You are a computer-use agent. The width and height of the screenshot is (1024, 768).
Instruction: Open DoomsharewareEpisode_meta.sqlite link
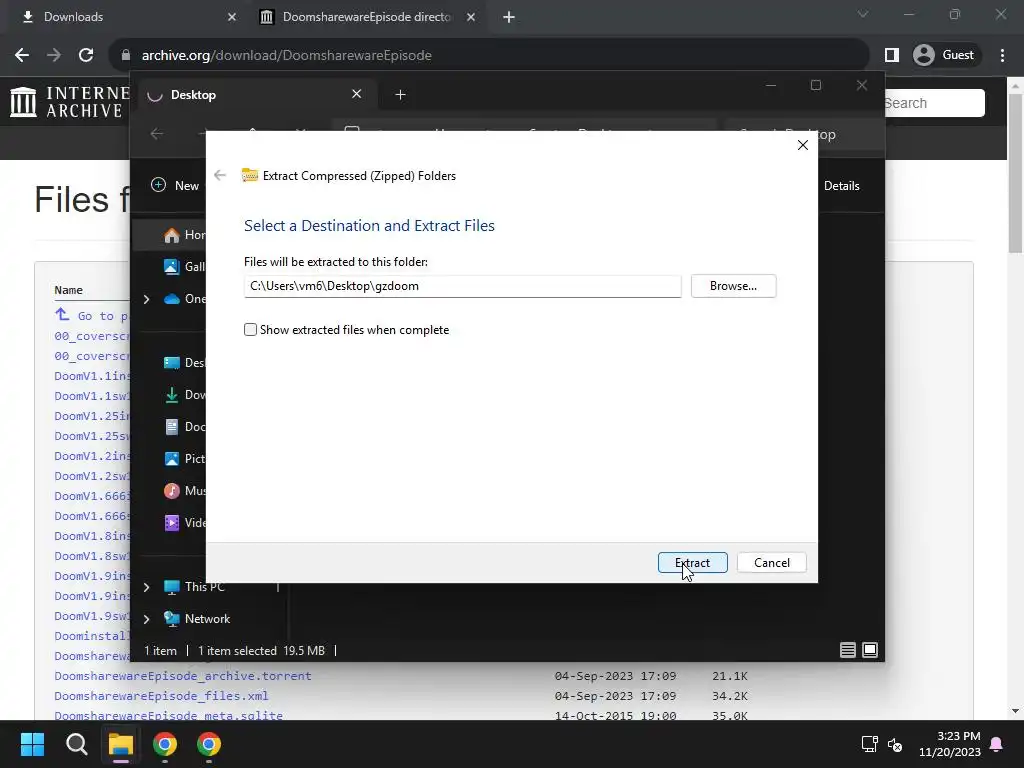pyautogui.click(x=168, y=715)
